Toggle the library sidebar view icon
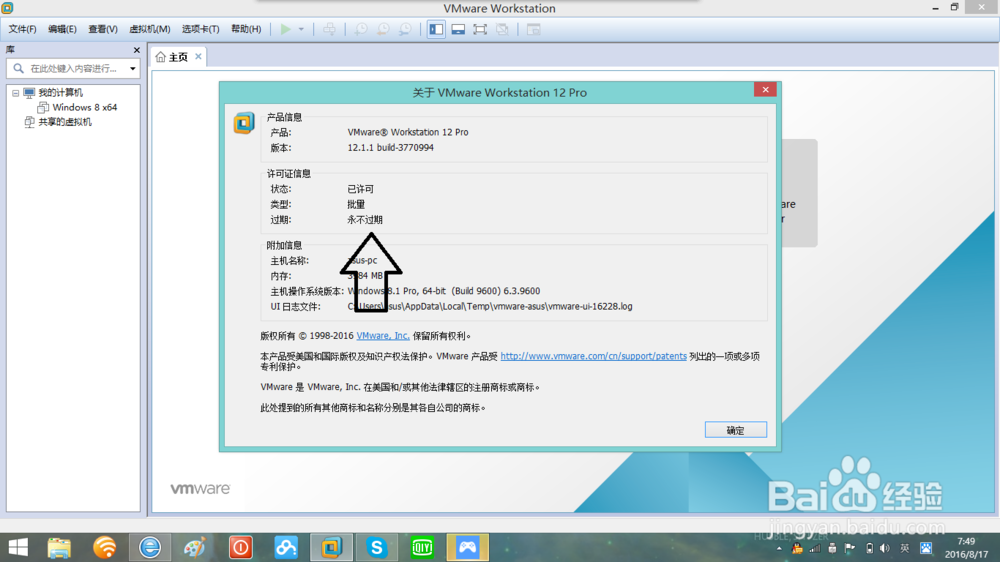Image resolution: width=1000 pixels, height=562 pixels. (x=436, y=29)
